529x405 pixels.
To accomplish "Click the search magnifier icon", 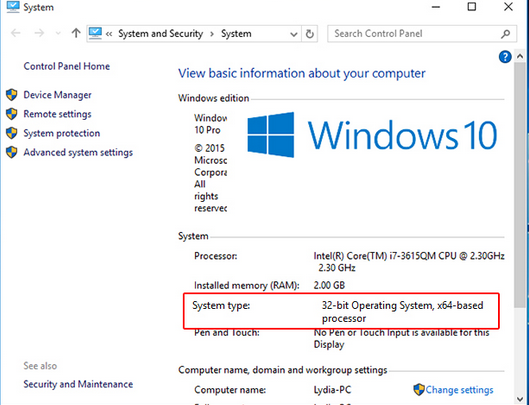I will 505,34.
